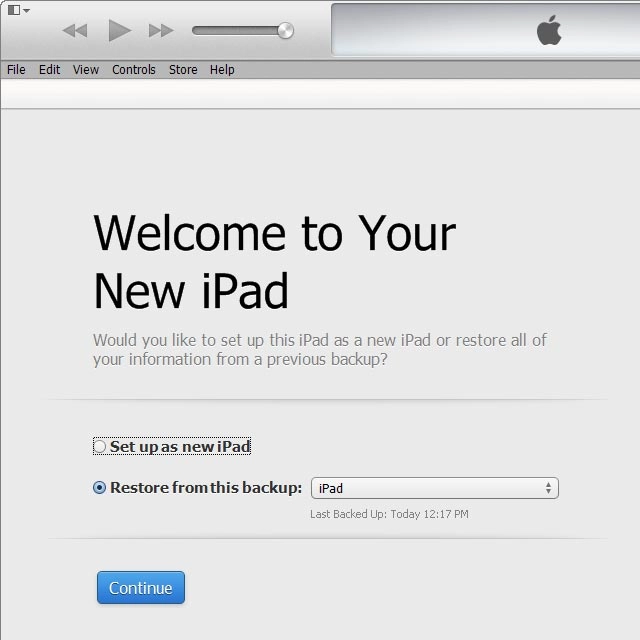Expand the iPad backup selection dropdown
The height and width of the screenshot is (640, 640).
(435, 488)
